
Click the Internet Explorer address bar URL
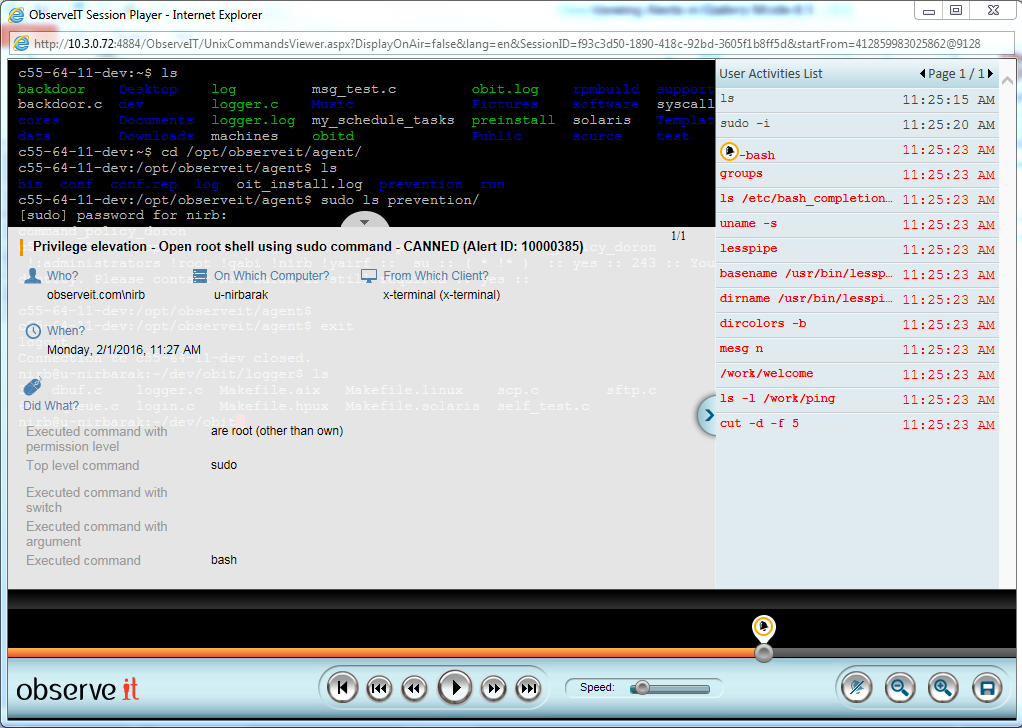point(500,44)
